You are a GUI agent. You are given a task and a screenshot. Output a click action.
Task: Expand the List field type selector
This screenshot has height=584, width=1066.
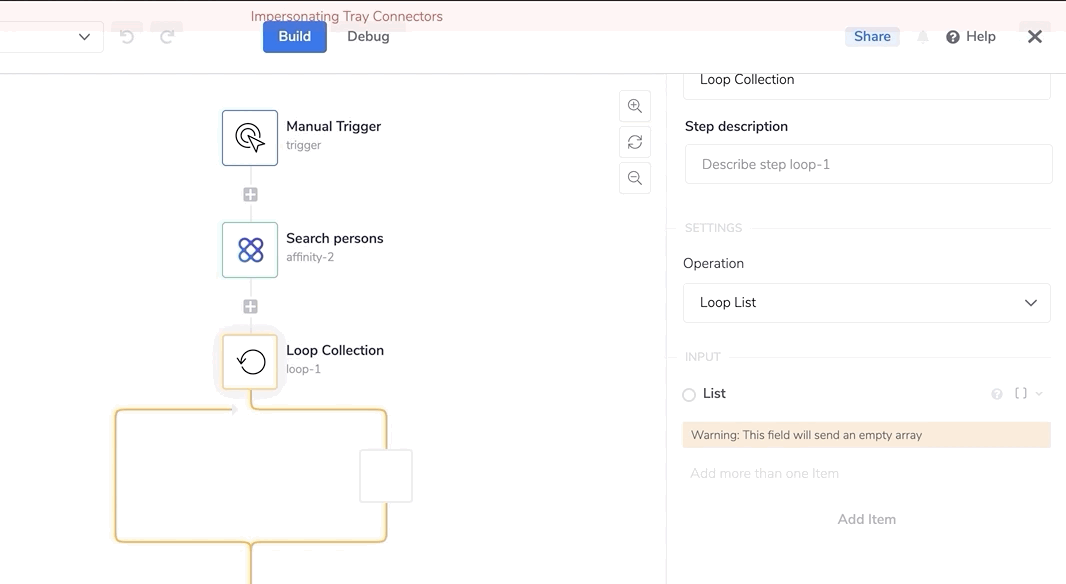1028,394
